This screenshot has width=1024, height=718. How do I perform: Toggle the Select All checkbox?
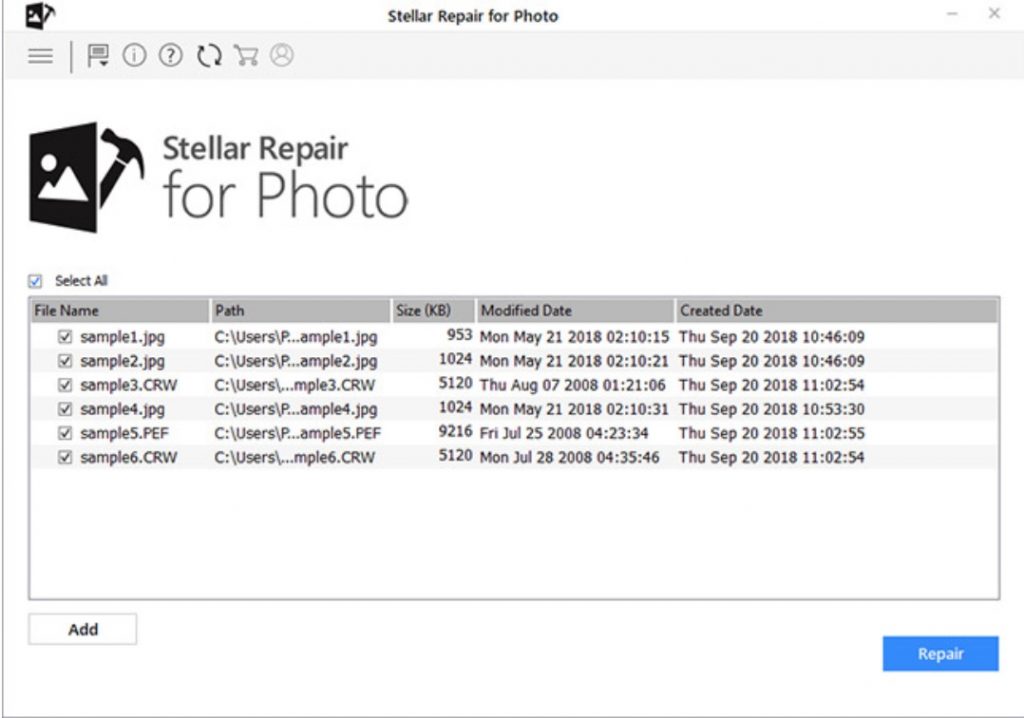[x=36, y=281]
